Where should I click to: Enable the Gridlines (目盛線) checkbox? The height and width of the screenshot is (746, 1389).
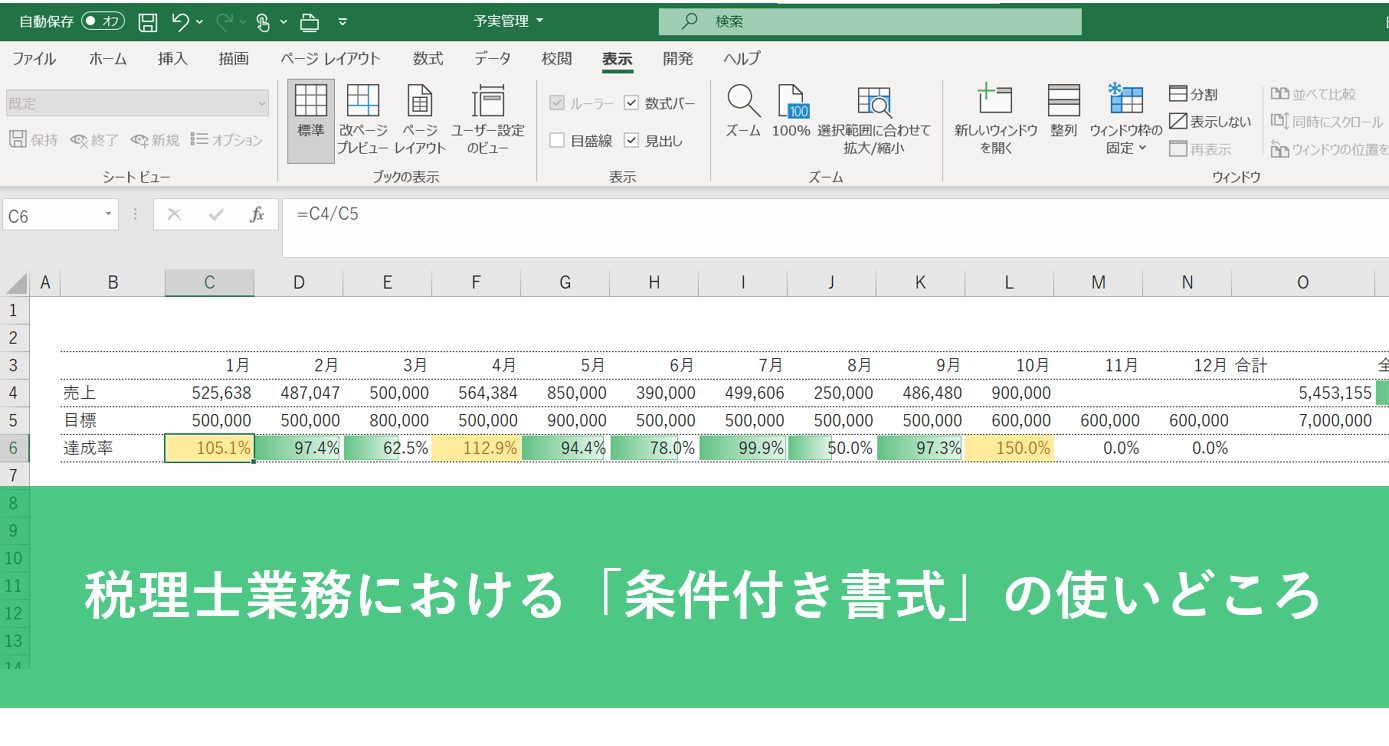557,141
